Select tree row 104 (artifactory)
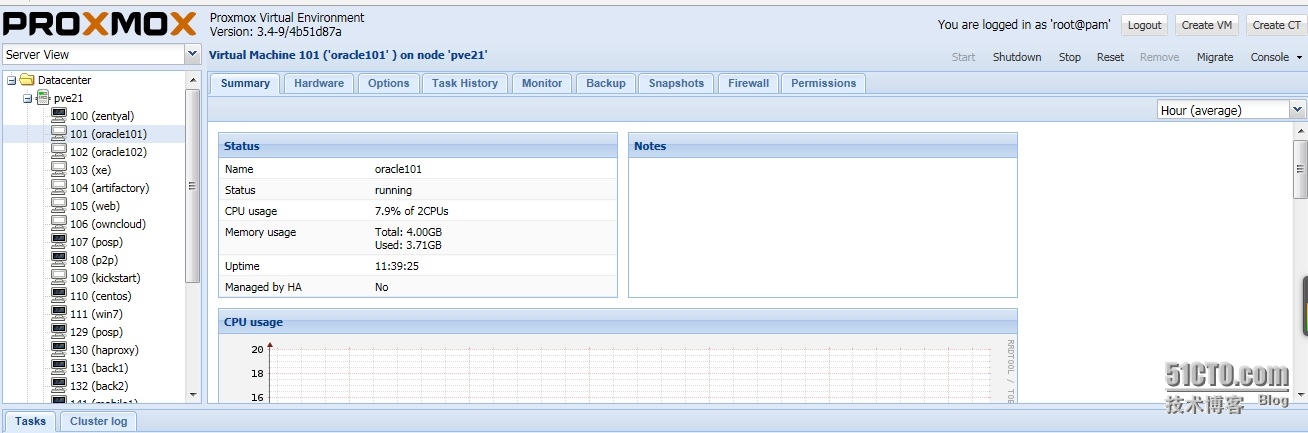The width and height of the screenshot is (1308, 433). [93, 188]
